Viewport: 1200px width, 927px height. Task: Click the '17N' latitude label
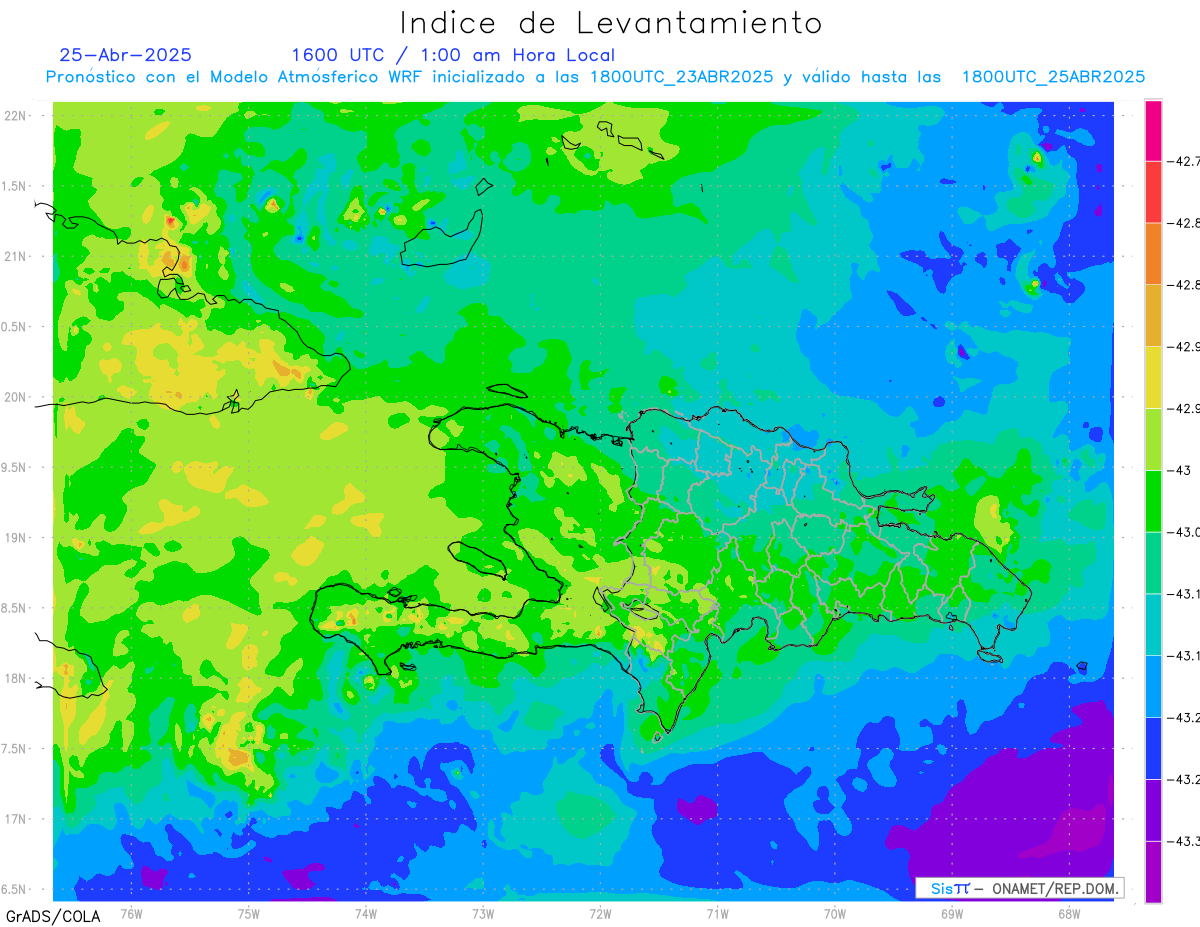coord(15,819)
